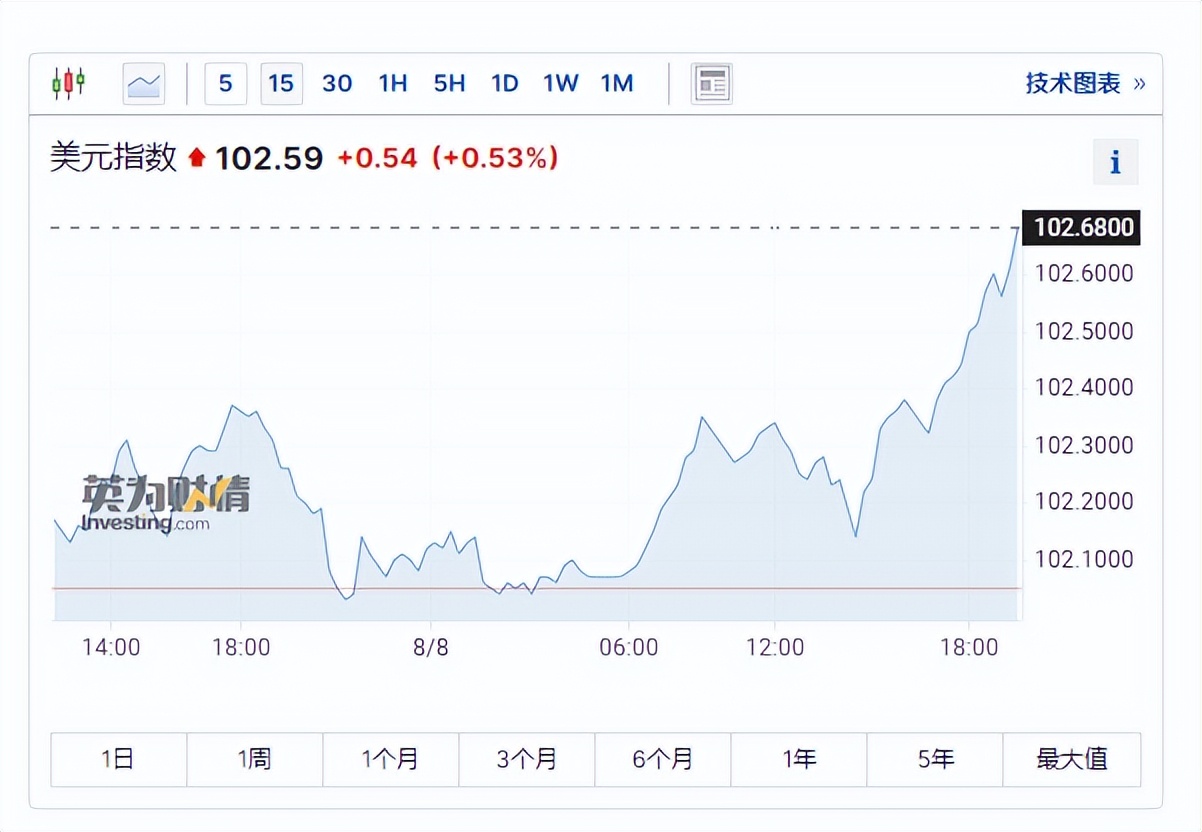Select the 30-minute interval
Image resolution: width=1202 pixels, height=832 pixels.
[x=337, y=83]
